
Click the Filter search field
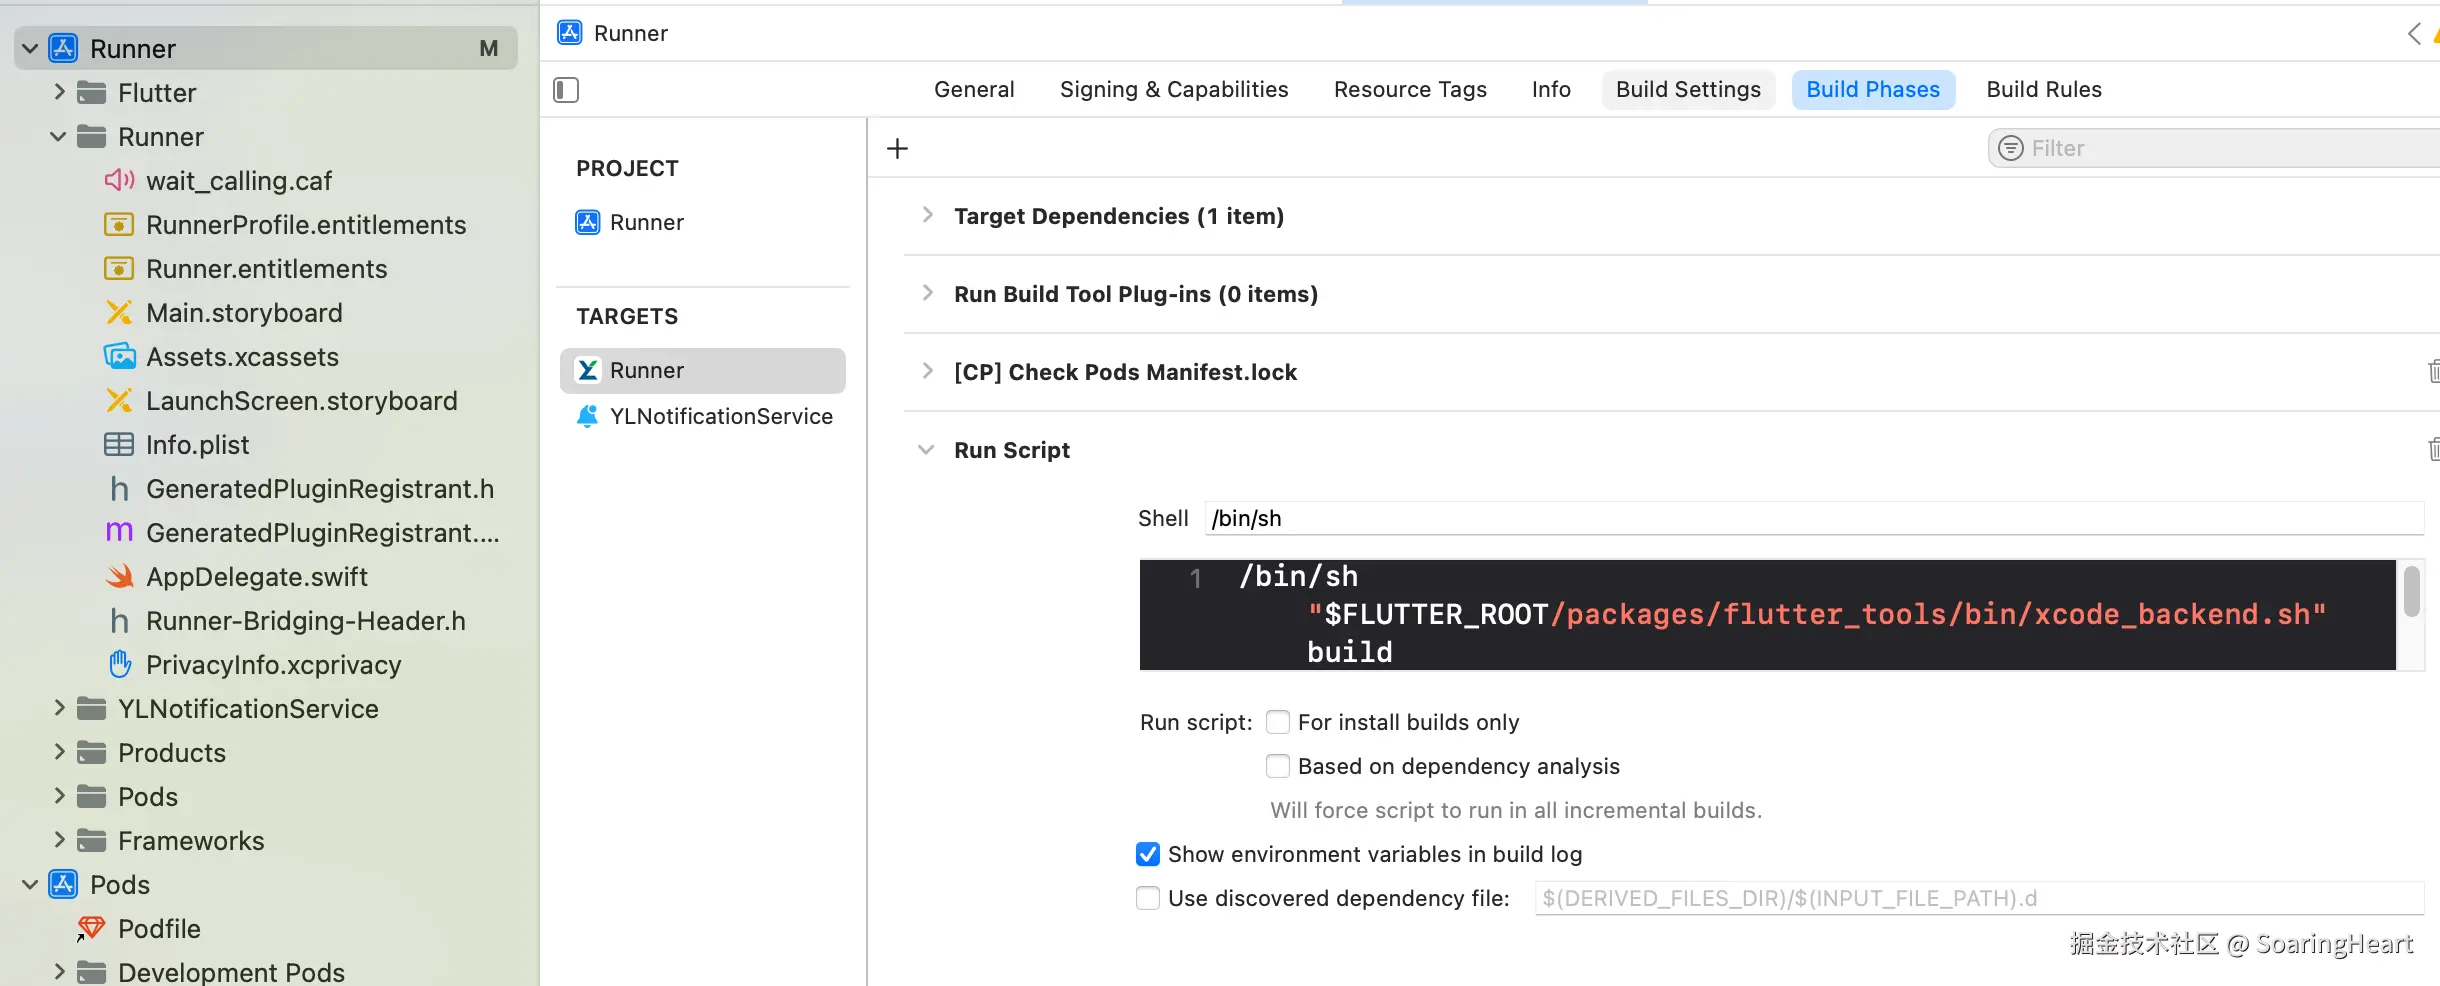[2214, 148]
